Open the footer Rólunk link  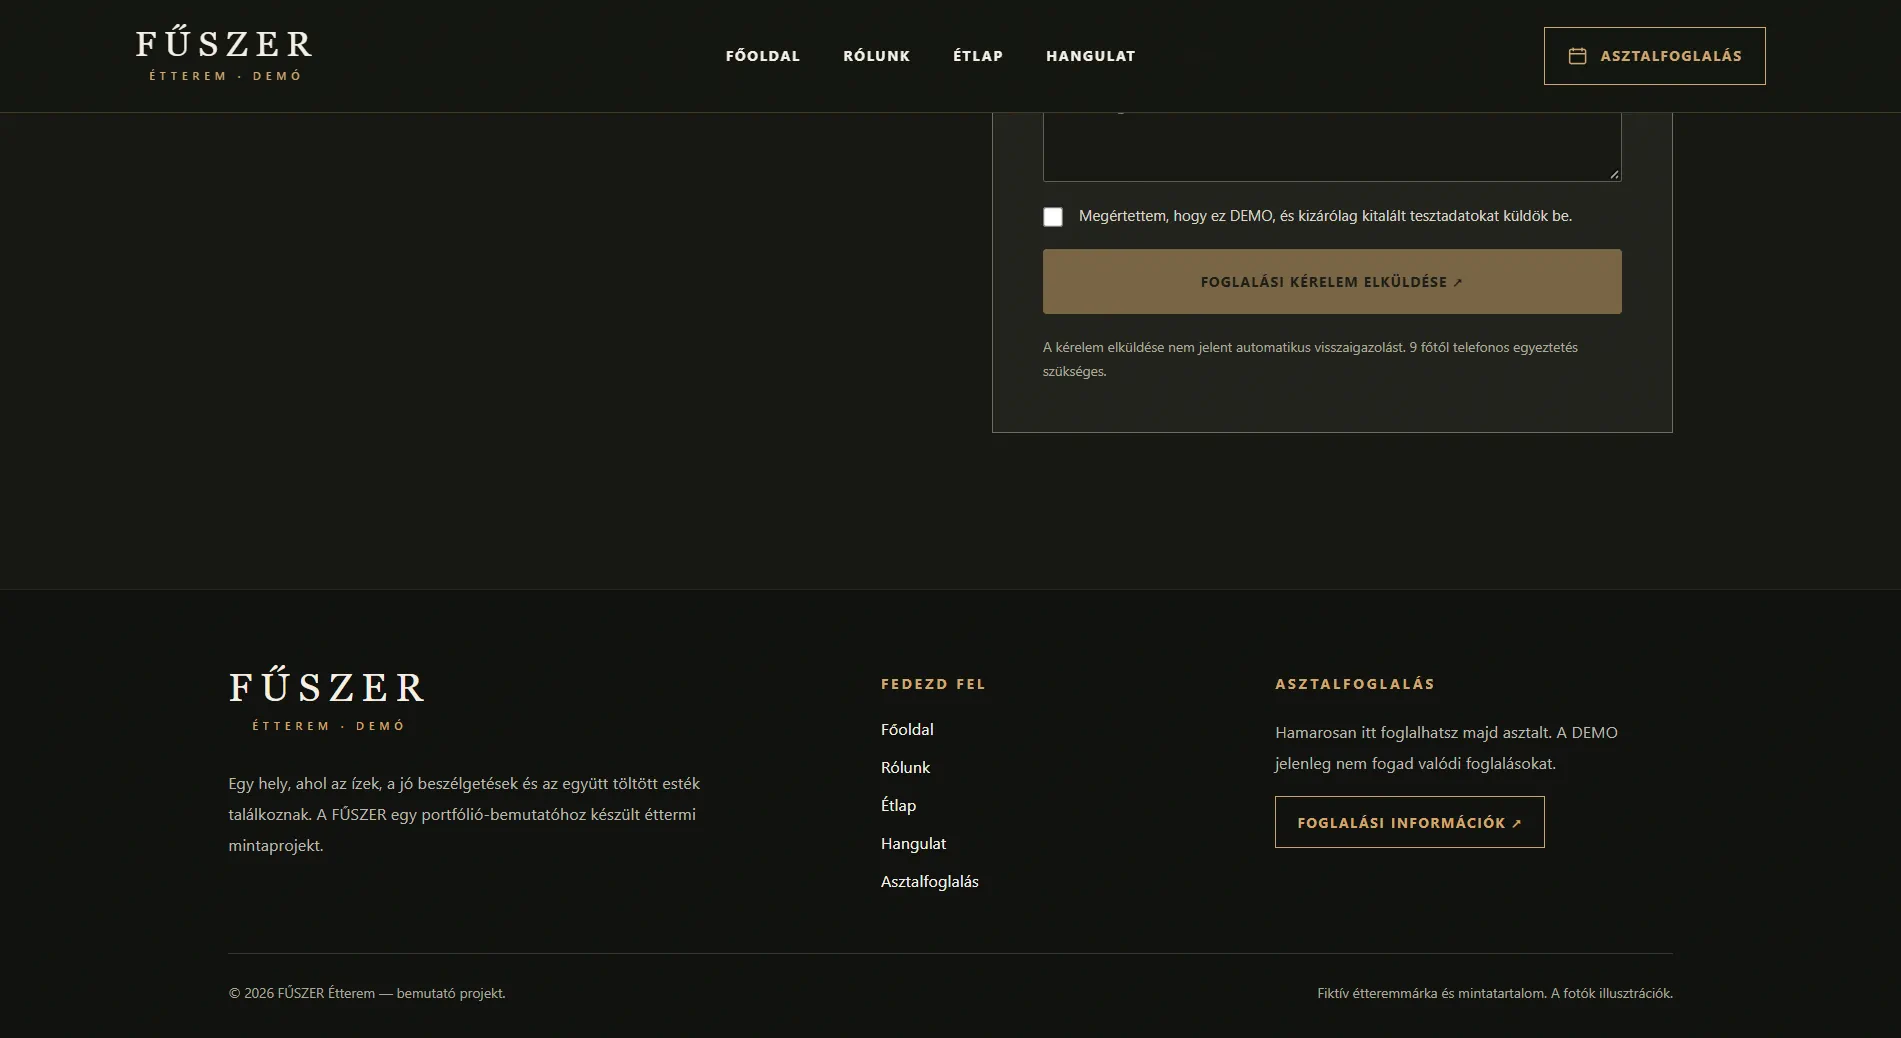905,768
